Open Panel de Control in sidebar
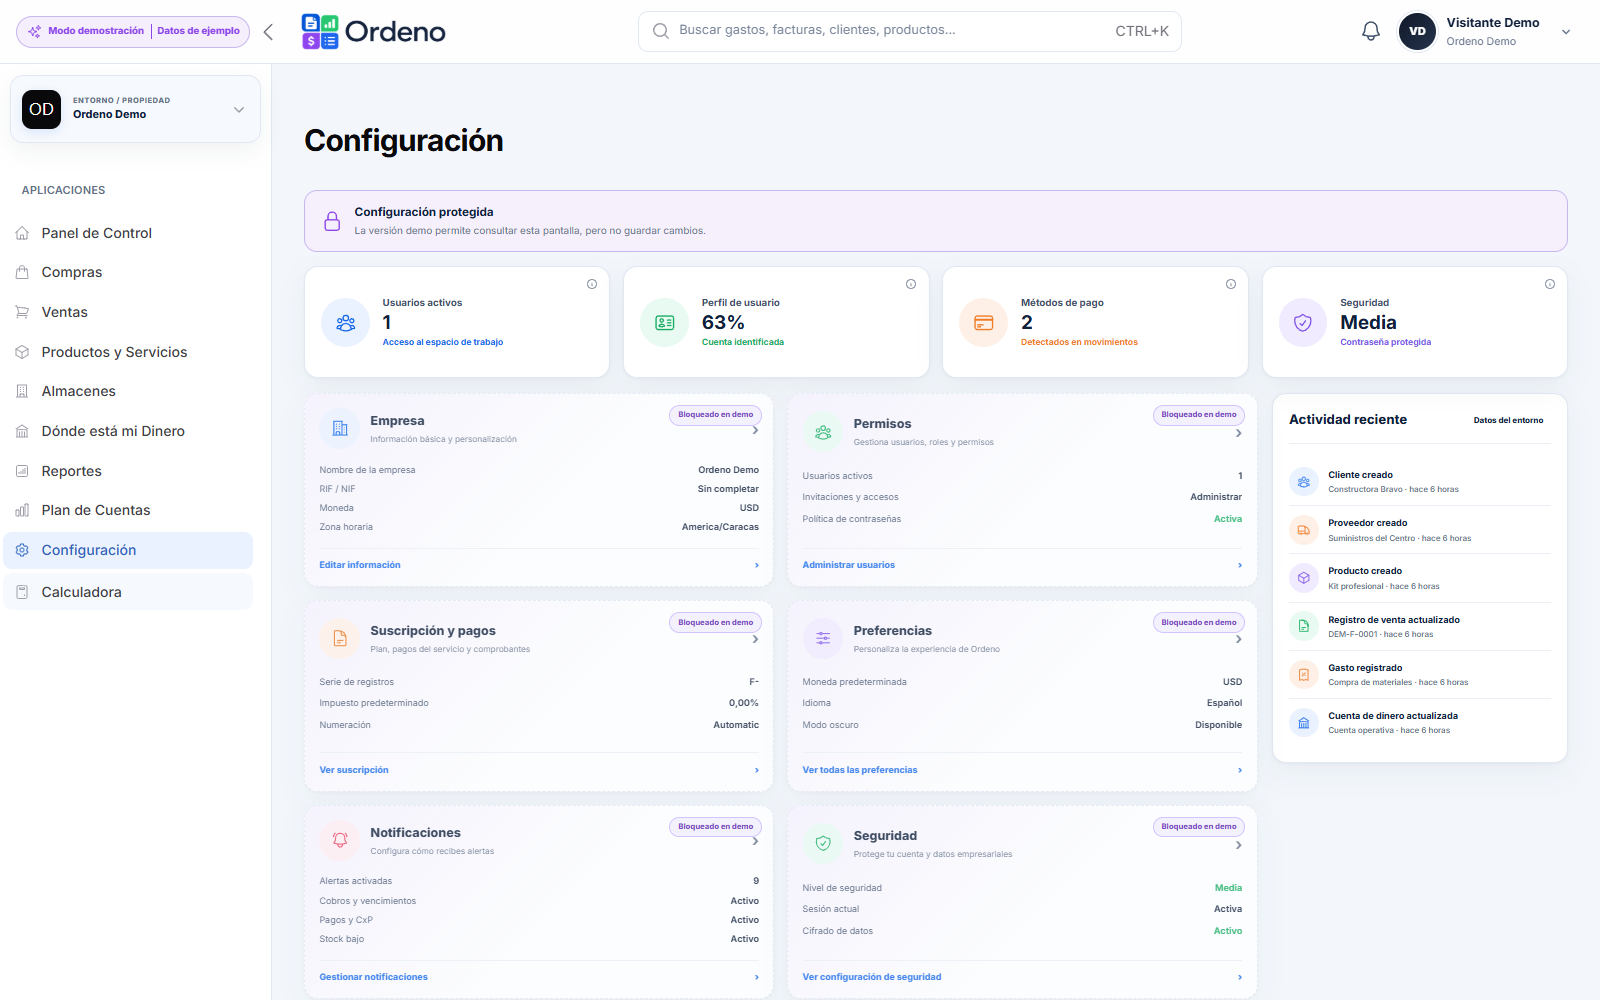The image size is (1600, 1000). click(128, 233)
